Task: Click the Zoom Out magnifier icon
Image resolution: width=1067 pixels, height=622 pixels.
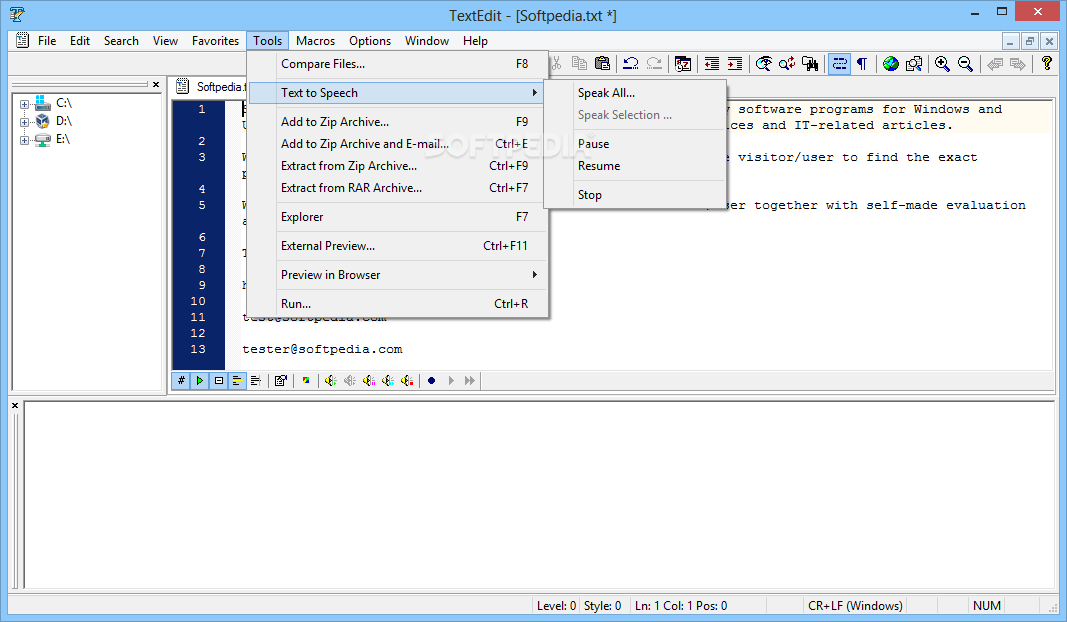Action: click(x=966, y=63)
